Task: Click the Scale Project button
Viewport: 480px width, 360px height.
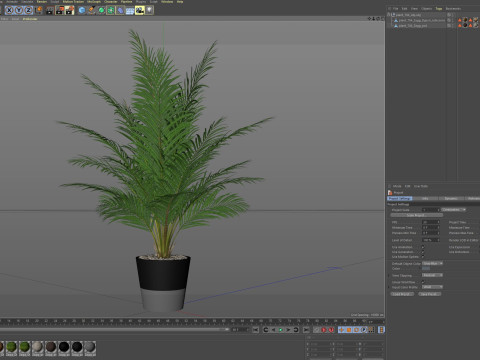Action: 417,215
